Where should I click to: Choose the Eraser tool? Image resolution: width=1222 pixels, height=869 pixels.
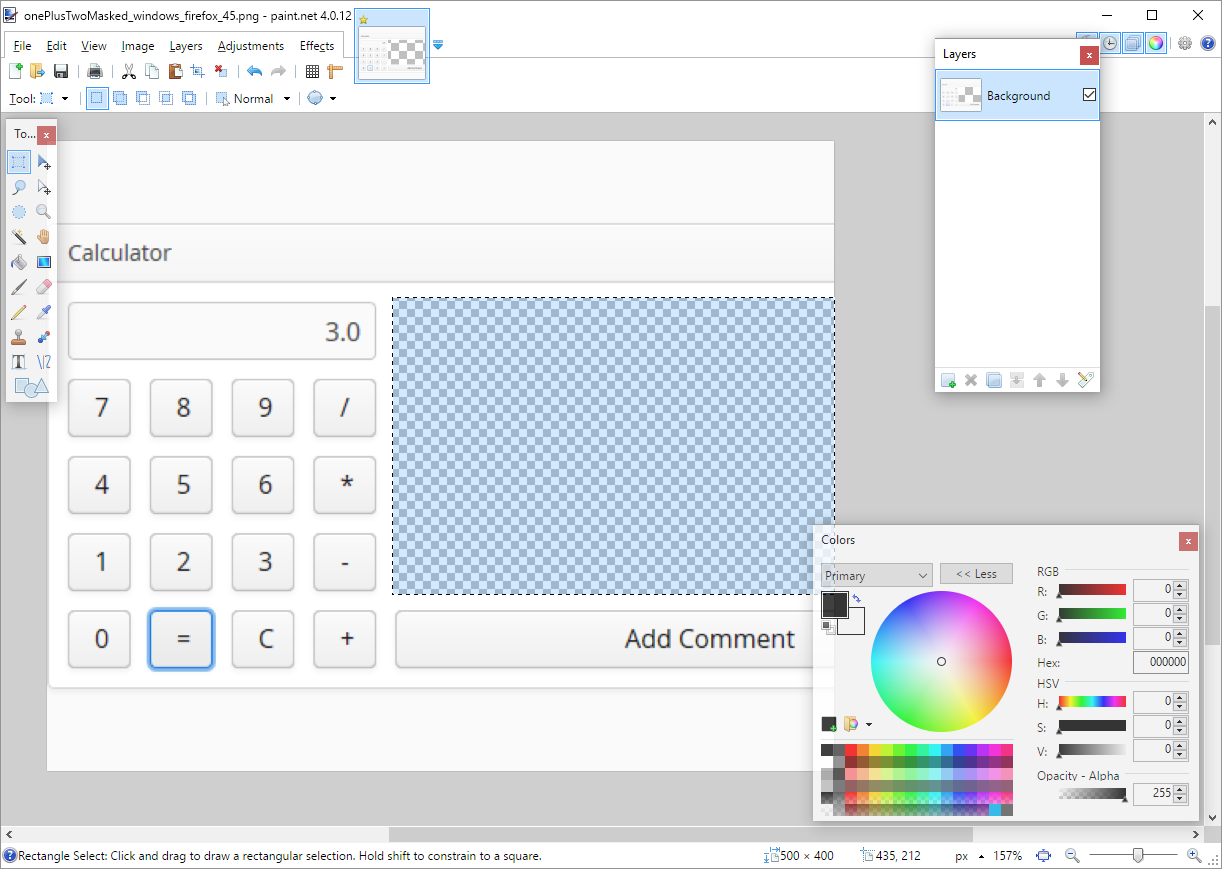coord(43,287)
